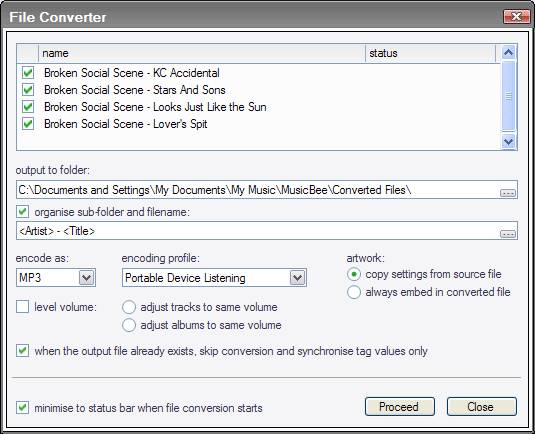Select adjust albums to same volume

pos(129,325)
